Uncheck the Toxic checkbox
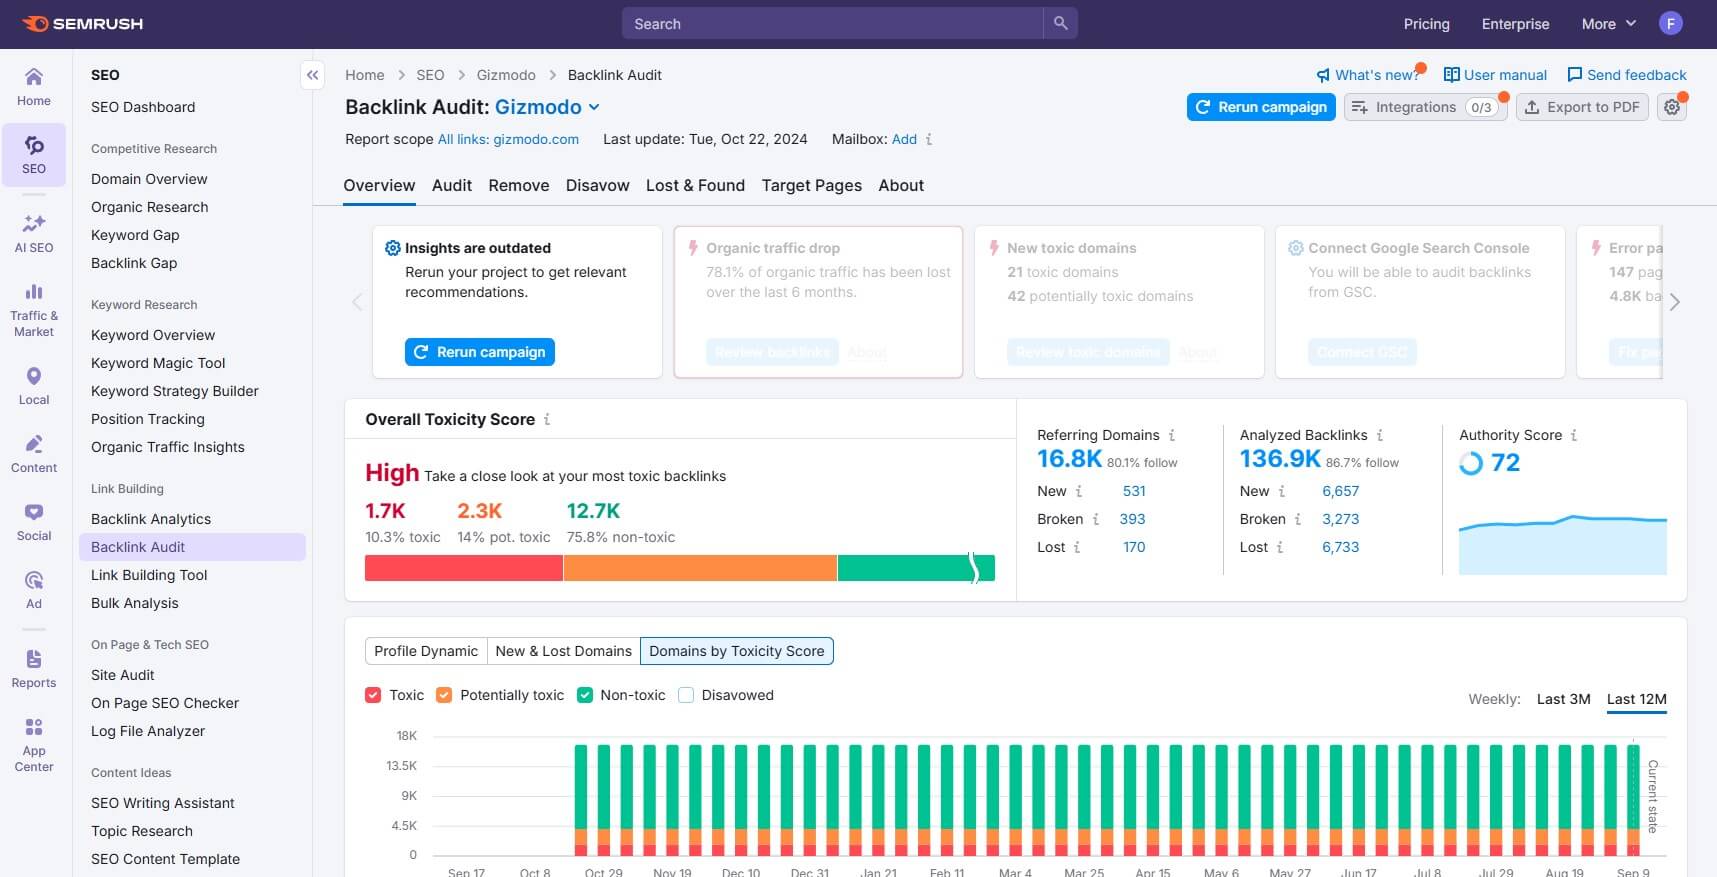 [x=373, y=695]
